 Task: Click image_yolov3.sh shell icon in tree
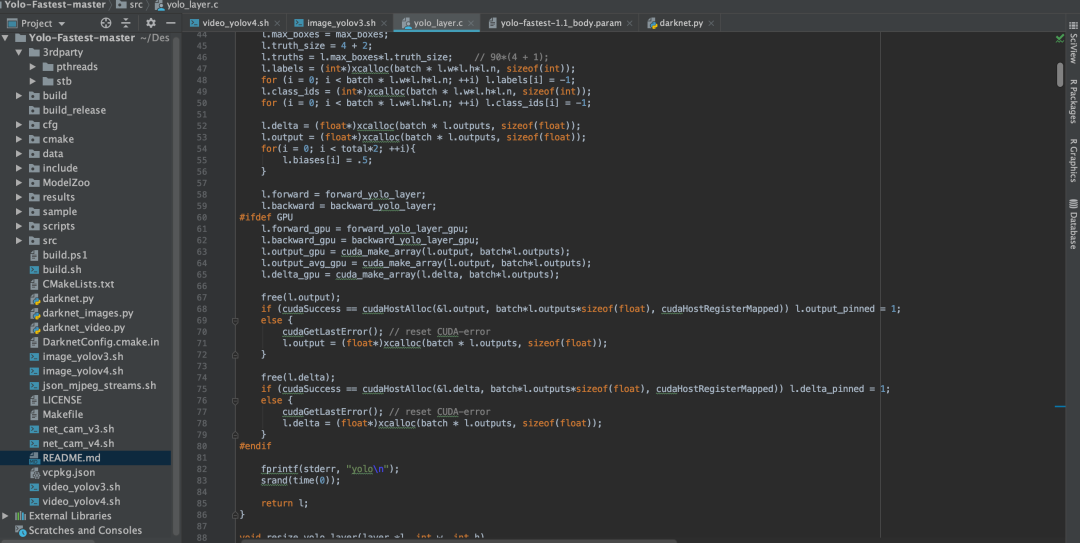(x=34, y=356)
